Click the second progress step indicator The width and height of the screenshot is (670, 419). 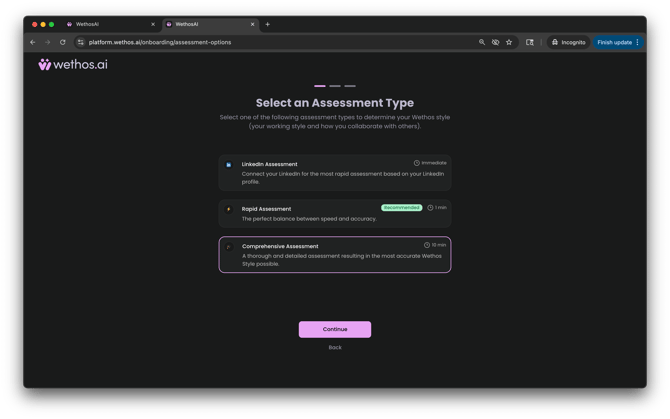335,86
